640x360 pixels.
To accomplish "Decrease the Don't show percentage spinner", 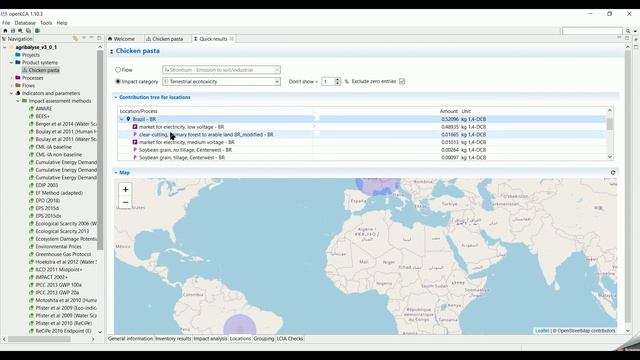I will click(338, 83).
